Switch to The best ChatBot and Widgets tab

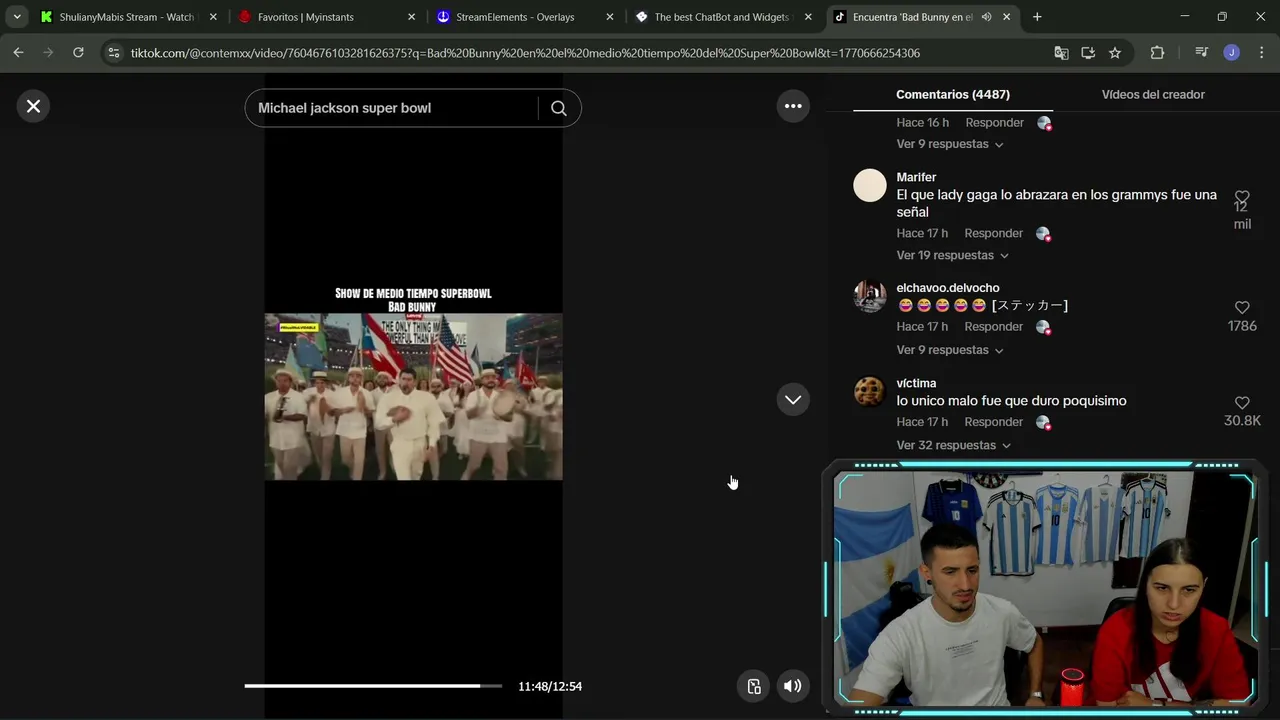click(x=723, y=17)
